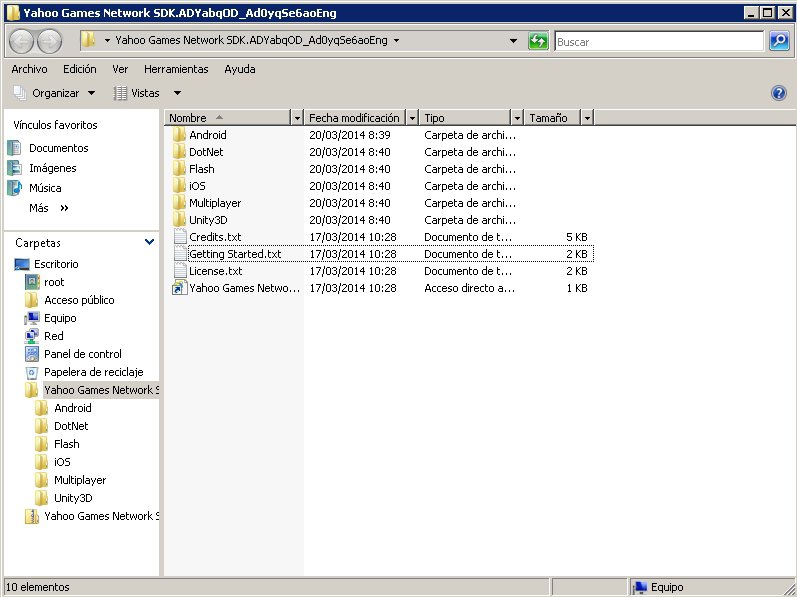Run the search with the magnifier button
This screenshot has width=797, height=597.
(779, 41)
